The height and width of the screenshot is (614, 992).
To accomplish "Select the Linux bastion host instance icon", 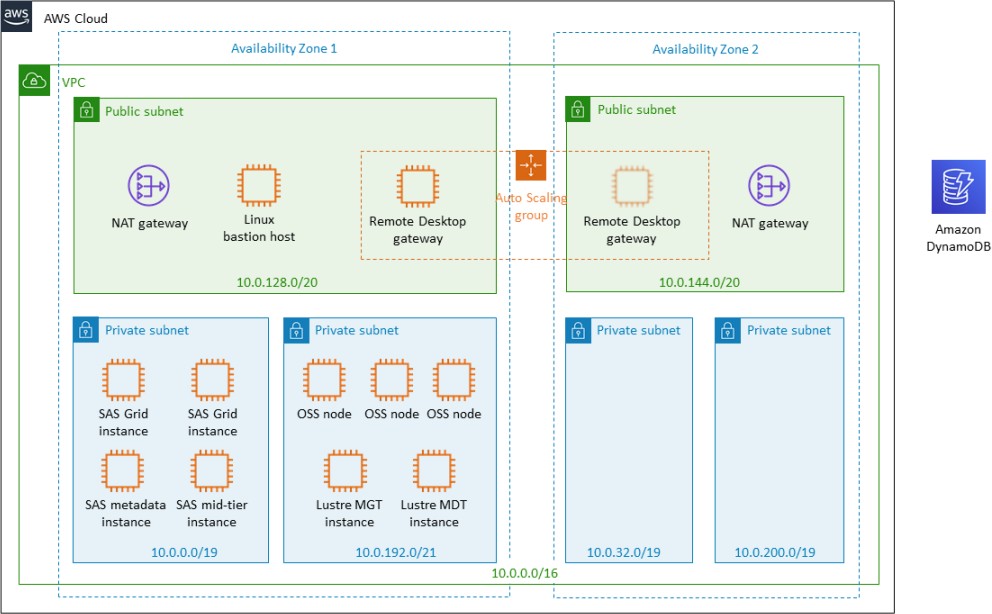I will pos(259,185).
